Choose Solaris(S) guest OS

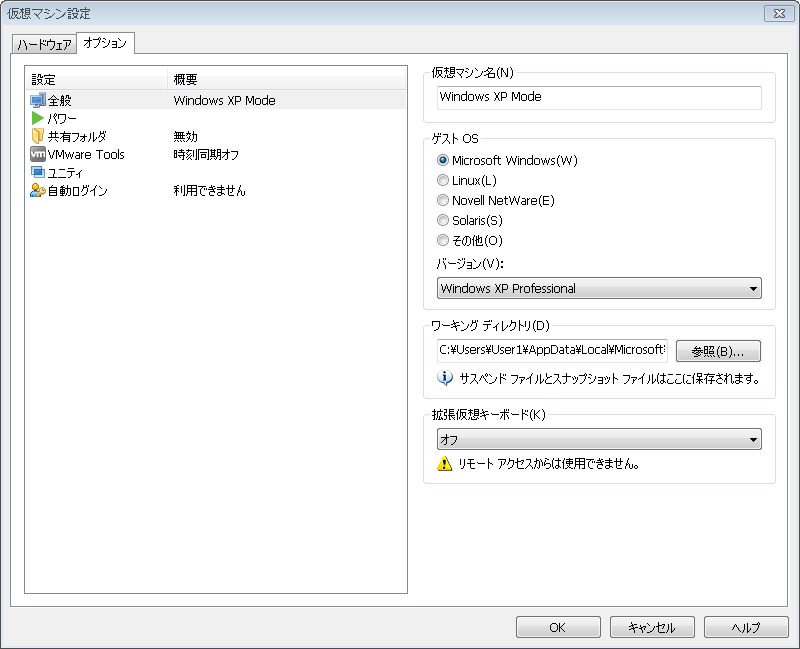click(x=442, y=220)
